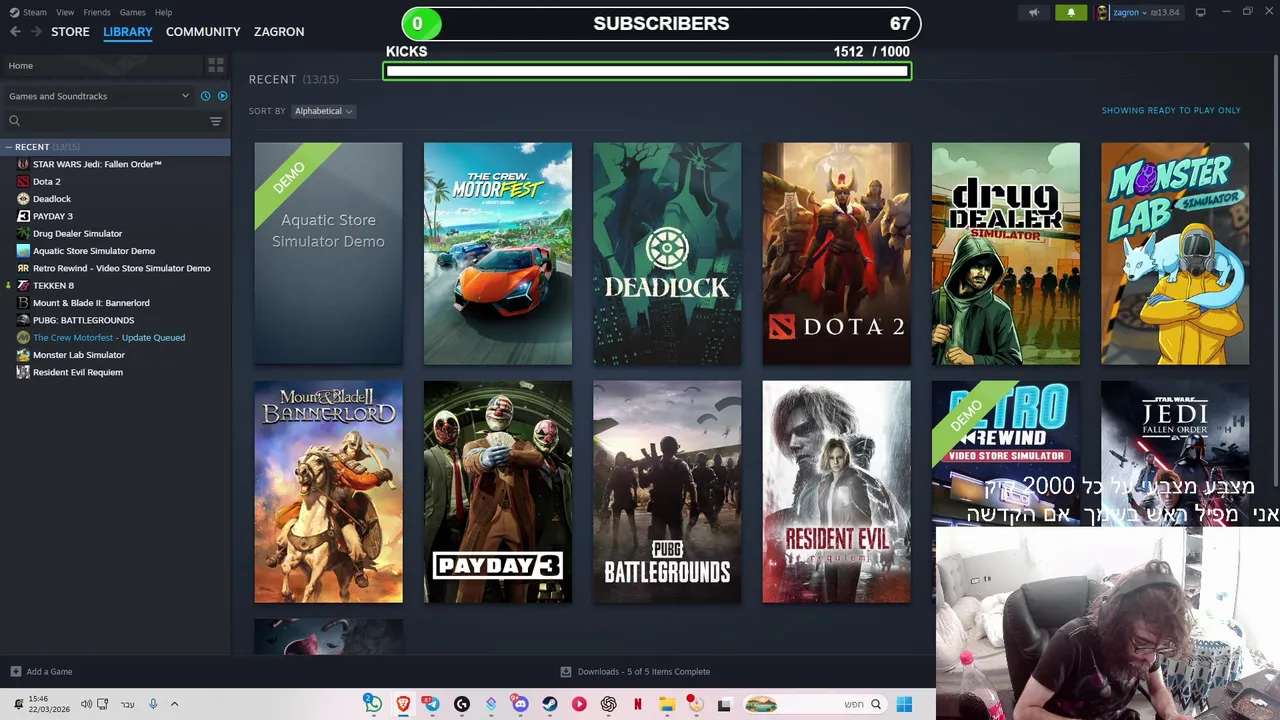Viewport: 1280px width, 720px height.
Task: Open the ZAGRON profile tab
Action: [x=279, y=32]
